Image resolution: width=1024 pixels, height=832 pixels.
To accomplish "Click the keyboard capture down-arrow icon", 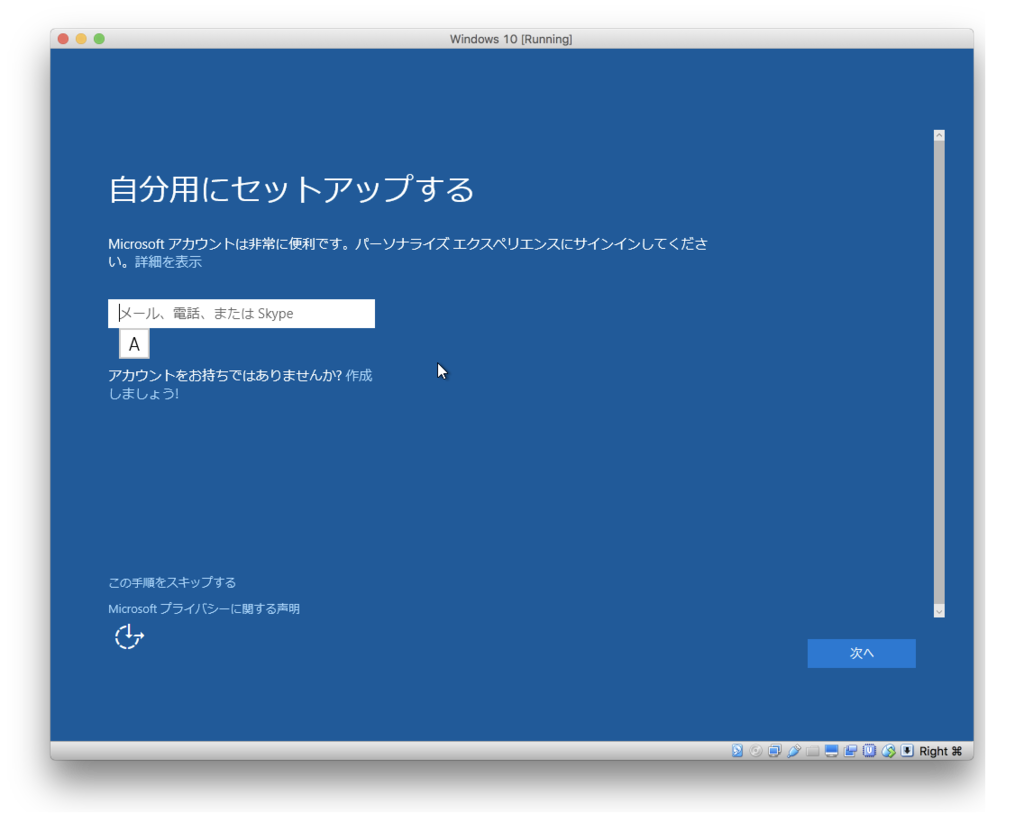I will click(907, 751).
